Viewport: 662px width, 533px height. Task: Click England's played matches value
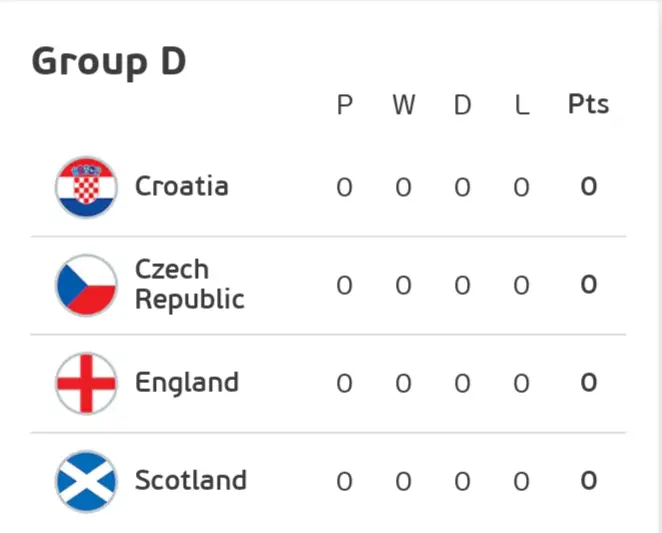tap(345, 383)
